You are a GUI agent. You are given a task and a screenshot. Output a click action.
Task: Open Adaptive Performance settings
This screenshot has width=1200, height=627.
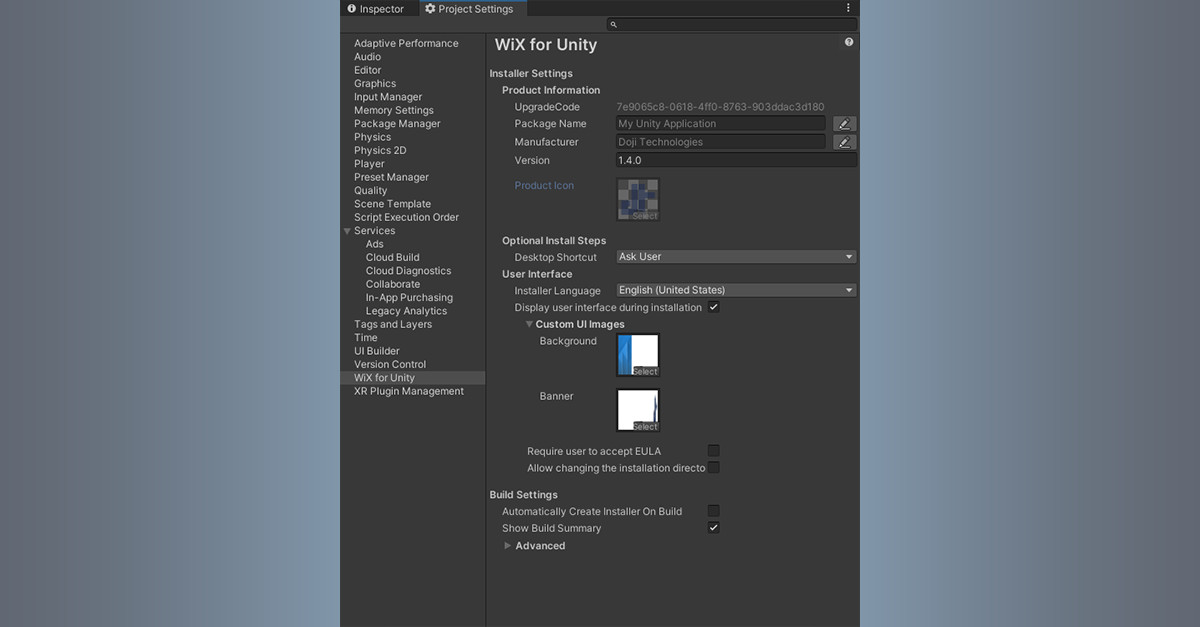tap(406, 44)
